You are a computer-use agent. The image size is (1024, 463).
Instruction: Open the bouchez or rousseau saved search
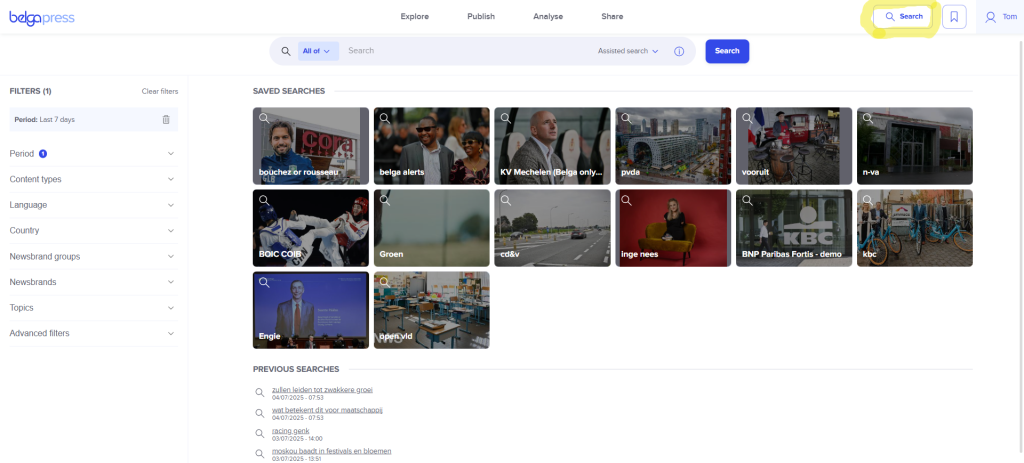(311, 146)
